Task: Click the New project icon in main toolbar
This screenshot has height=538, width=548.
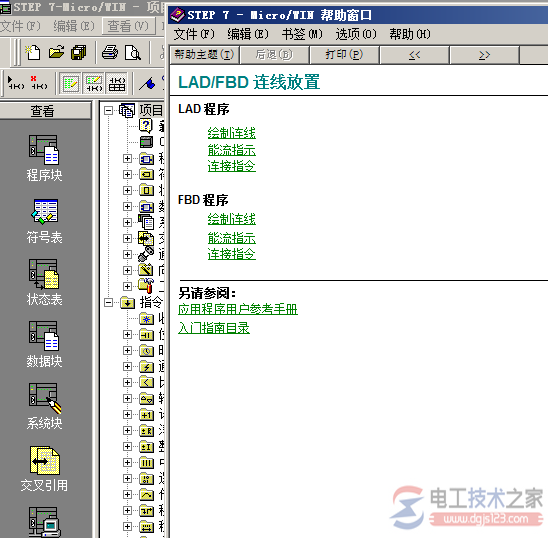Action: pos(33,52)
